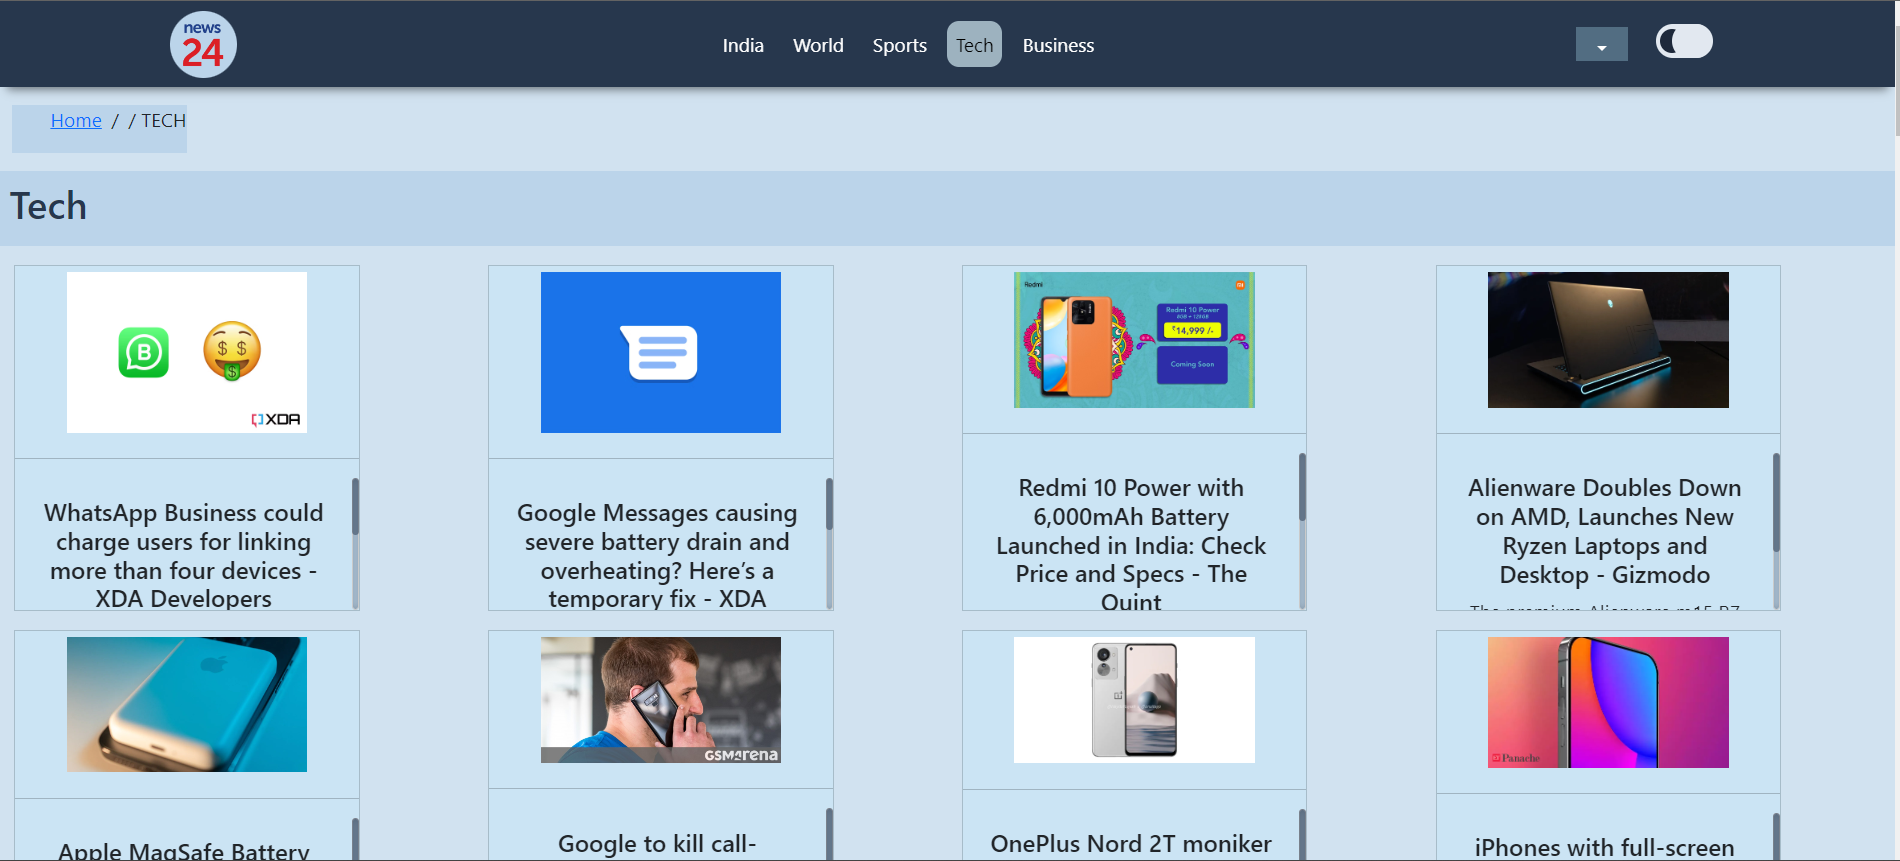Viewport: 1900px width, 861px height.
Task: Click the Apple MagSafe Battery headline
Action: click(184, 850)
